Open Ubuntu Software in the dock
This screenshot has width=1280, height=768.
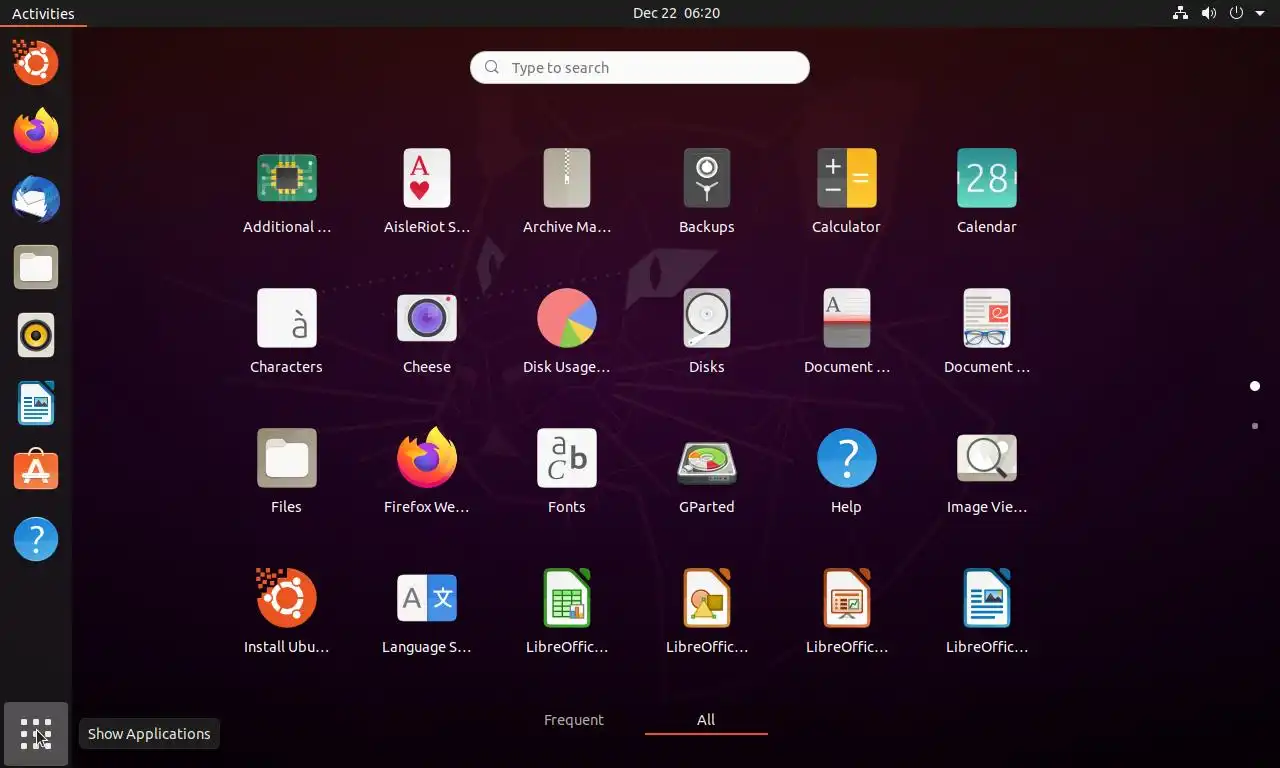click(36, 471)
